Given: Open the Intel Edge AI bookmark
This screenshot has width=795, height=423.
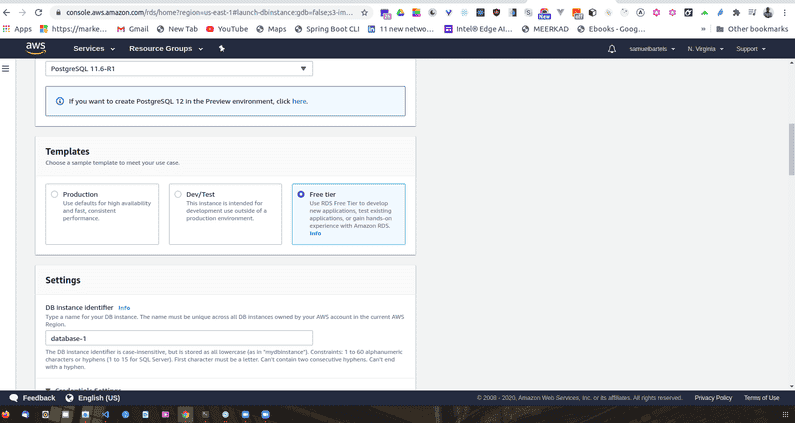Looking at the screenshot, I should 479,29.
